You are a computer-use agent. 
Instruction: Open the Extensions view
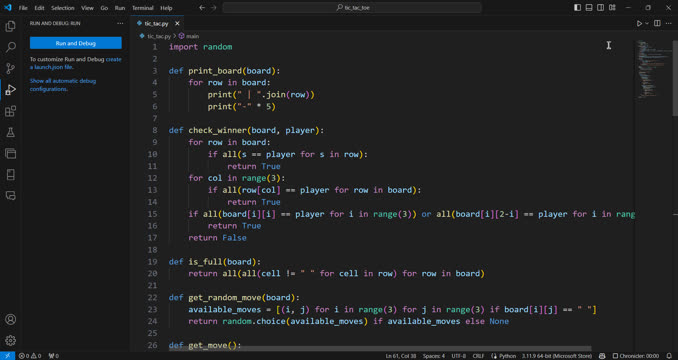(x=10, y=111)
